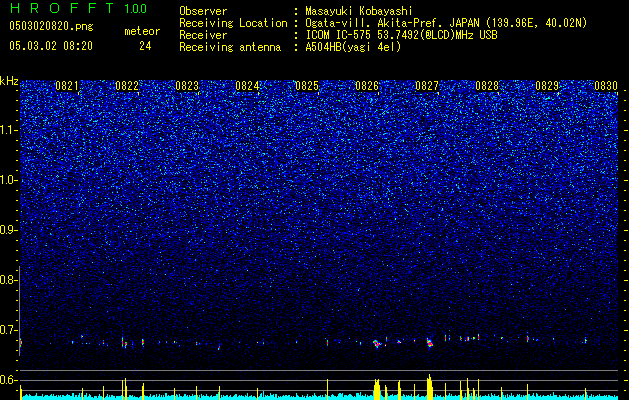Click the date stamp 05.03.02 08:20

click(51, 46)
